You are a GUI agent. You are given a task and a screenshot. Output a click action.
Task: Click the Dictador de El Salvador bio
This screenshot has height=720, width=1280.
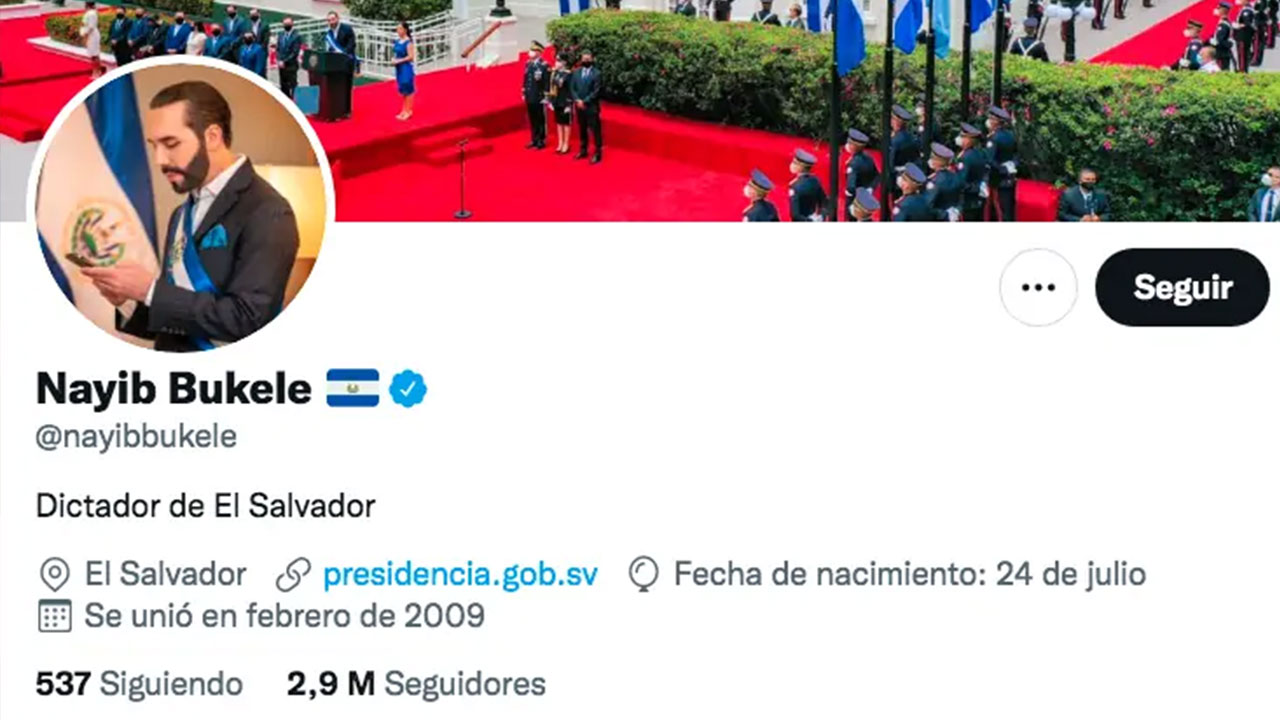pyautogui.click(x=205, y=505)
